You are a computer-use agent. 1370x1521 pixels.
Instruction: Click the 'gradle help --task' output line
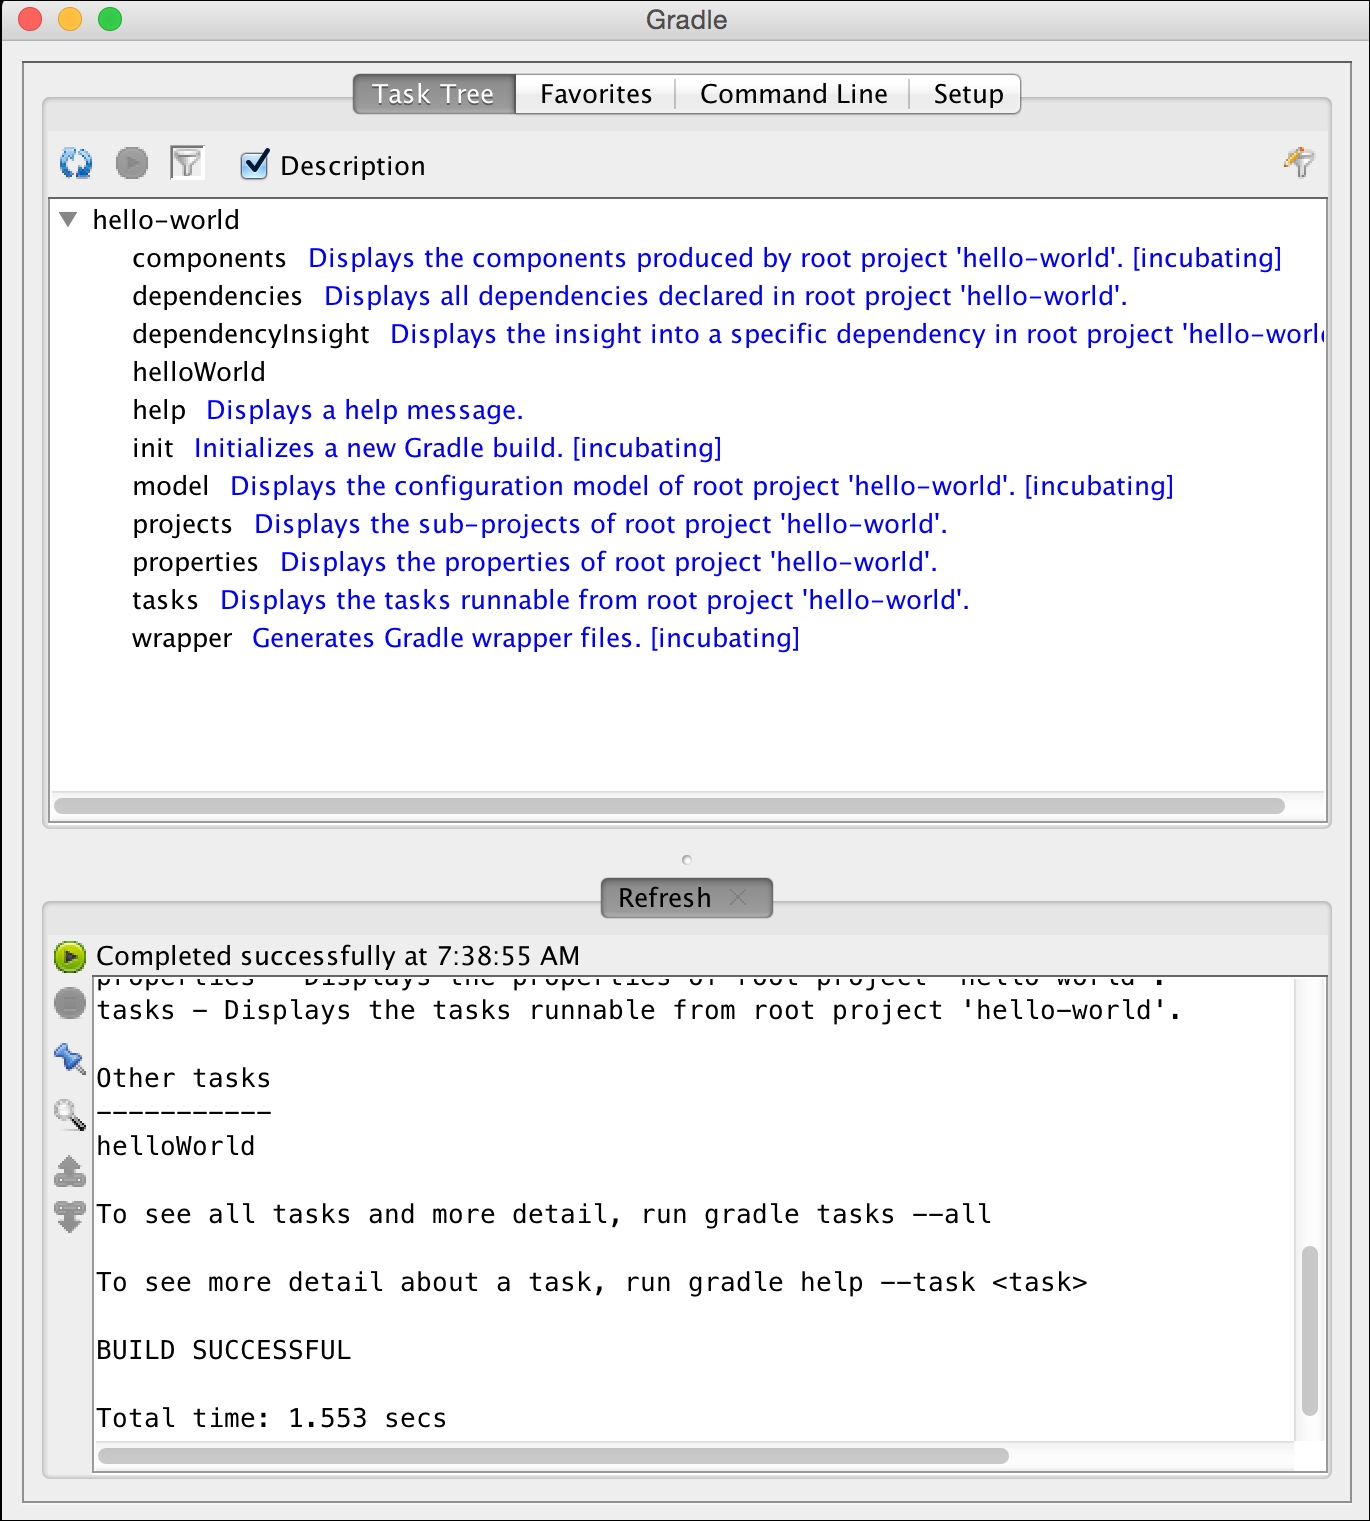[592, 1282]
